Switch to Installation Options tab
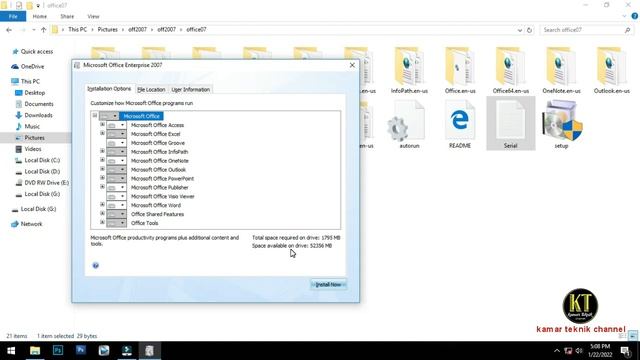Image resolution: width=640 pixels, height=360 pixels. tap(109, 89)
